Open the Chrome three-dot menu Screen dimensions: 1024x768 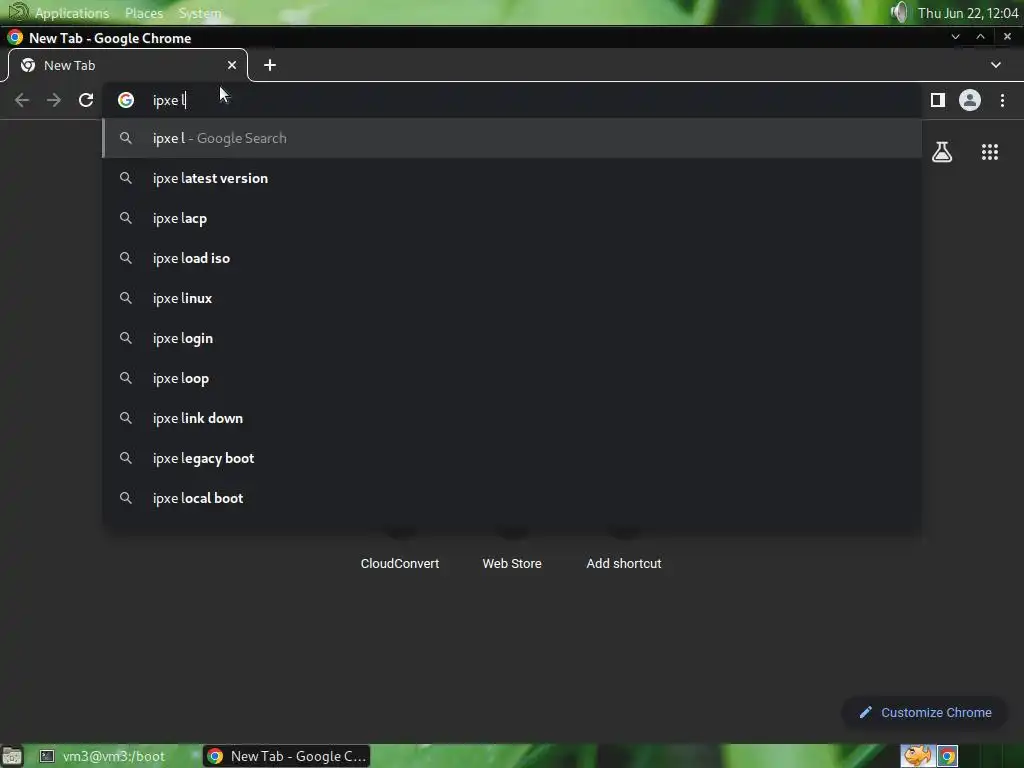(1002, 100)
